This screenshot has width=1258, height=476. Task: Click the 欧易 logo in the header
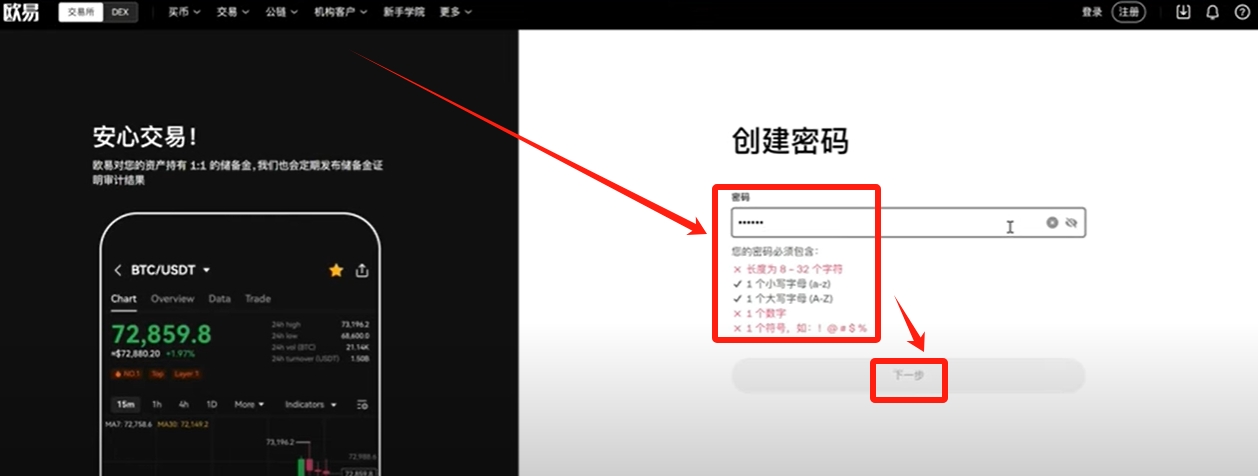pos(22,13)
